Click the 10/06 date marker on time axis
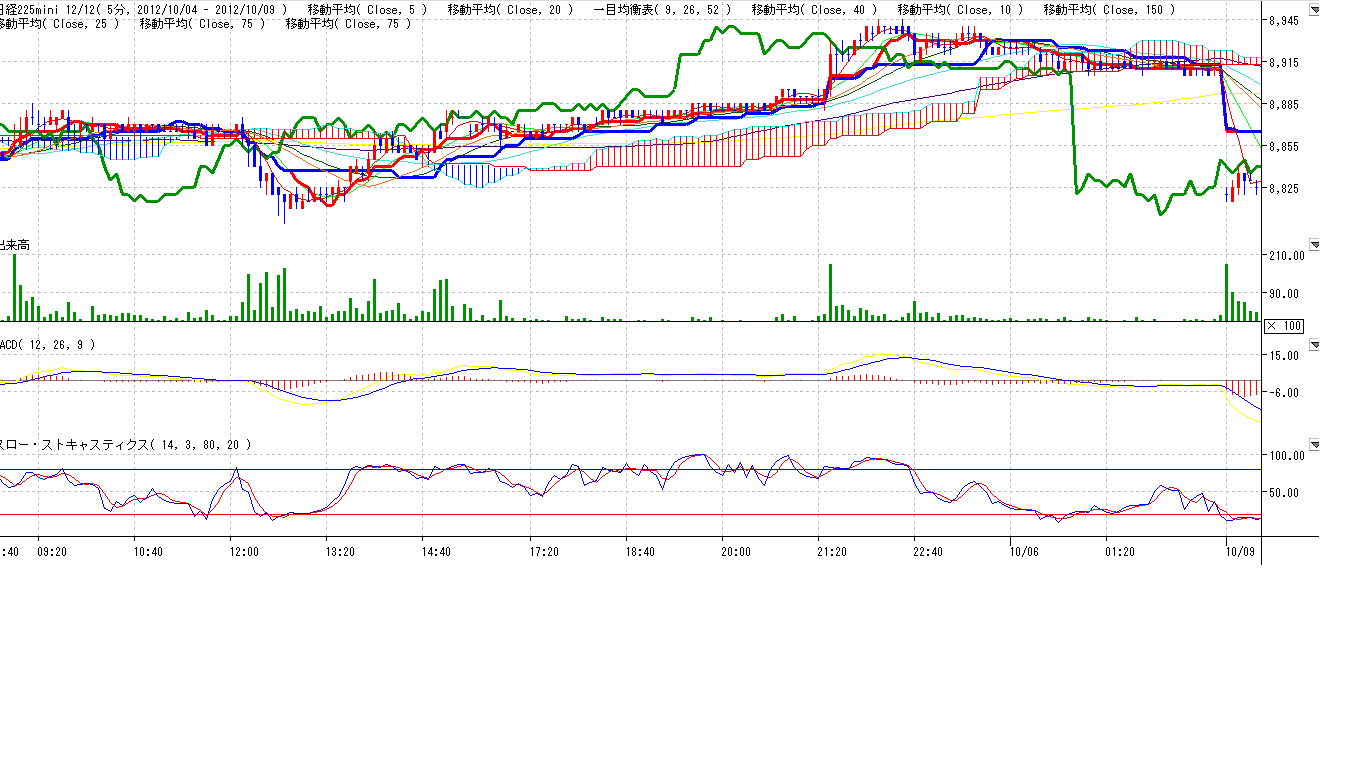Image resolution: width=1366 pixels, height=768 pixels. 1024,551
